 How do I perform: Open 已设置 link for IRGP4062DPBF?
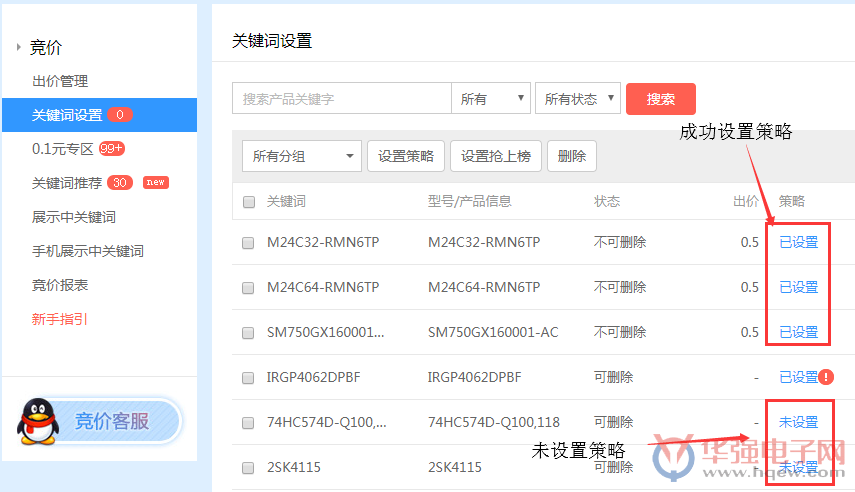799,377
